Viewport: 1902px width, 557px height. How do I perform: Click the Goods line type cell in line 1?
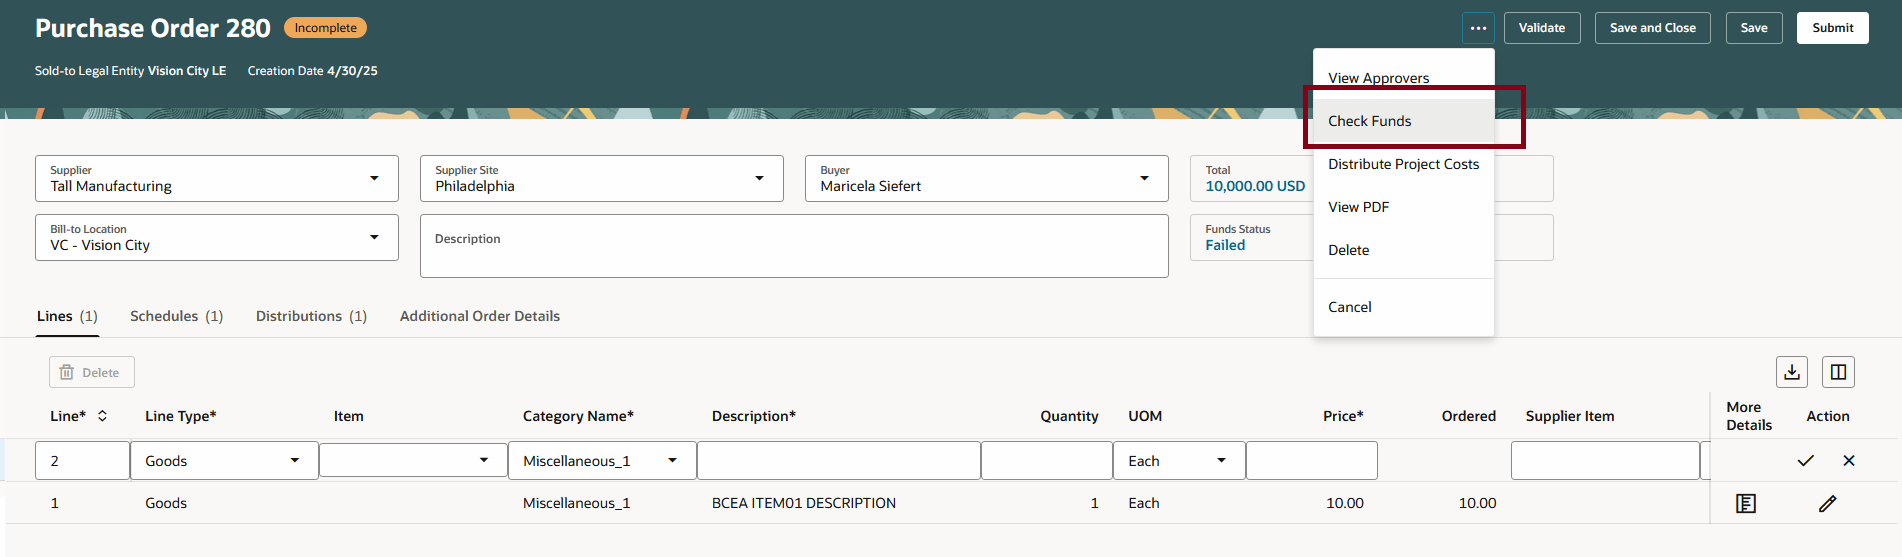pyautogui.click(x=166, y=503)
